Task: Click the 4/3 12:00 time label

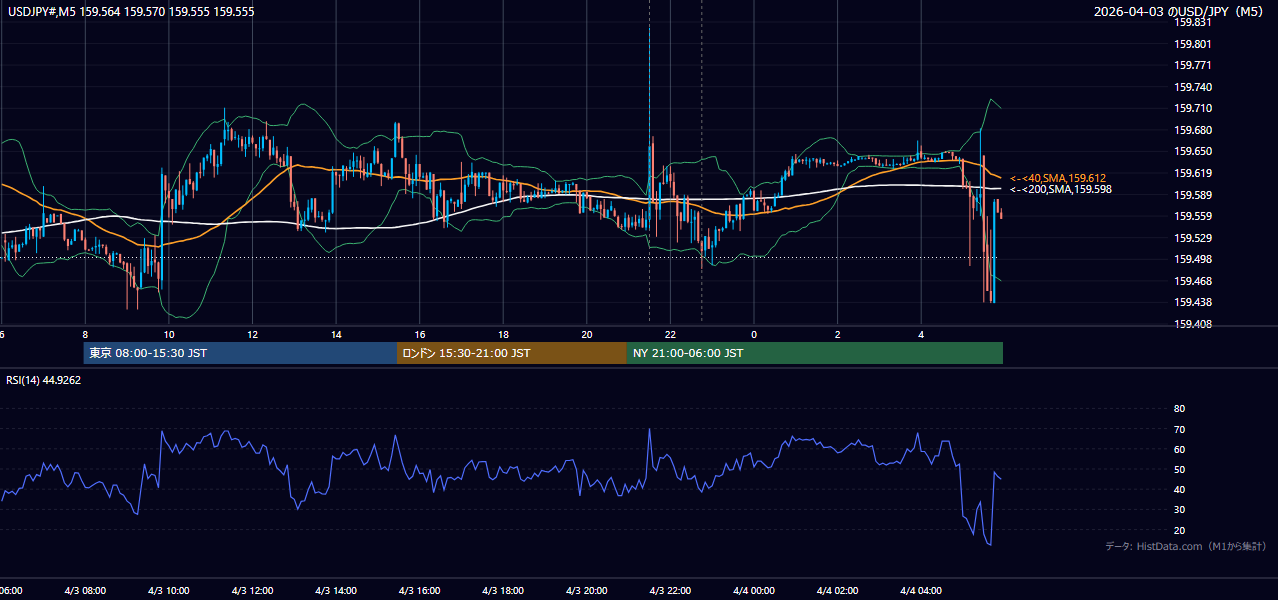Action: click(253, 591)
